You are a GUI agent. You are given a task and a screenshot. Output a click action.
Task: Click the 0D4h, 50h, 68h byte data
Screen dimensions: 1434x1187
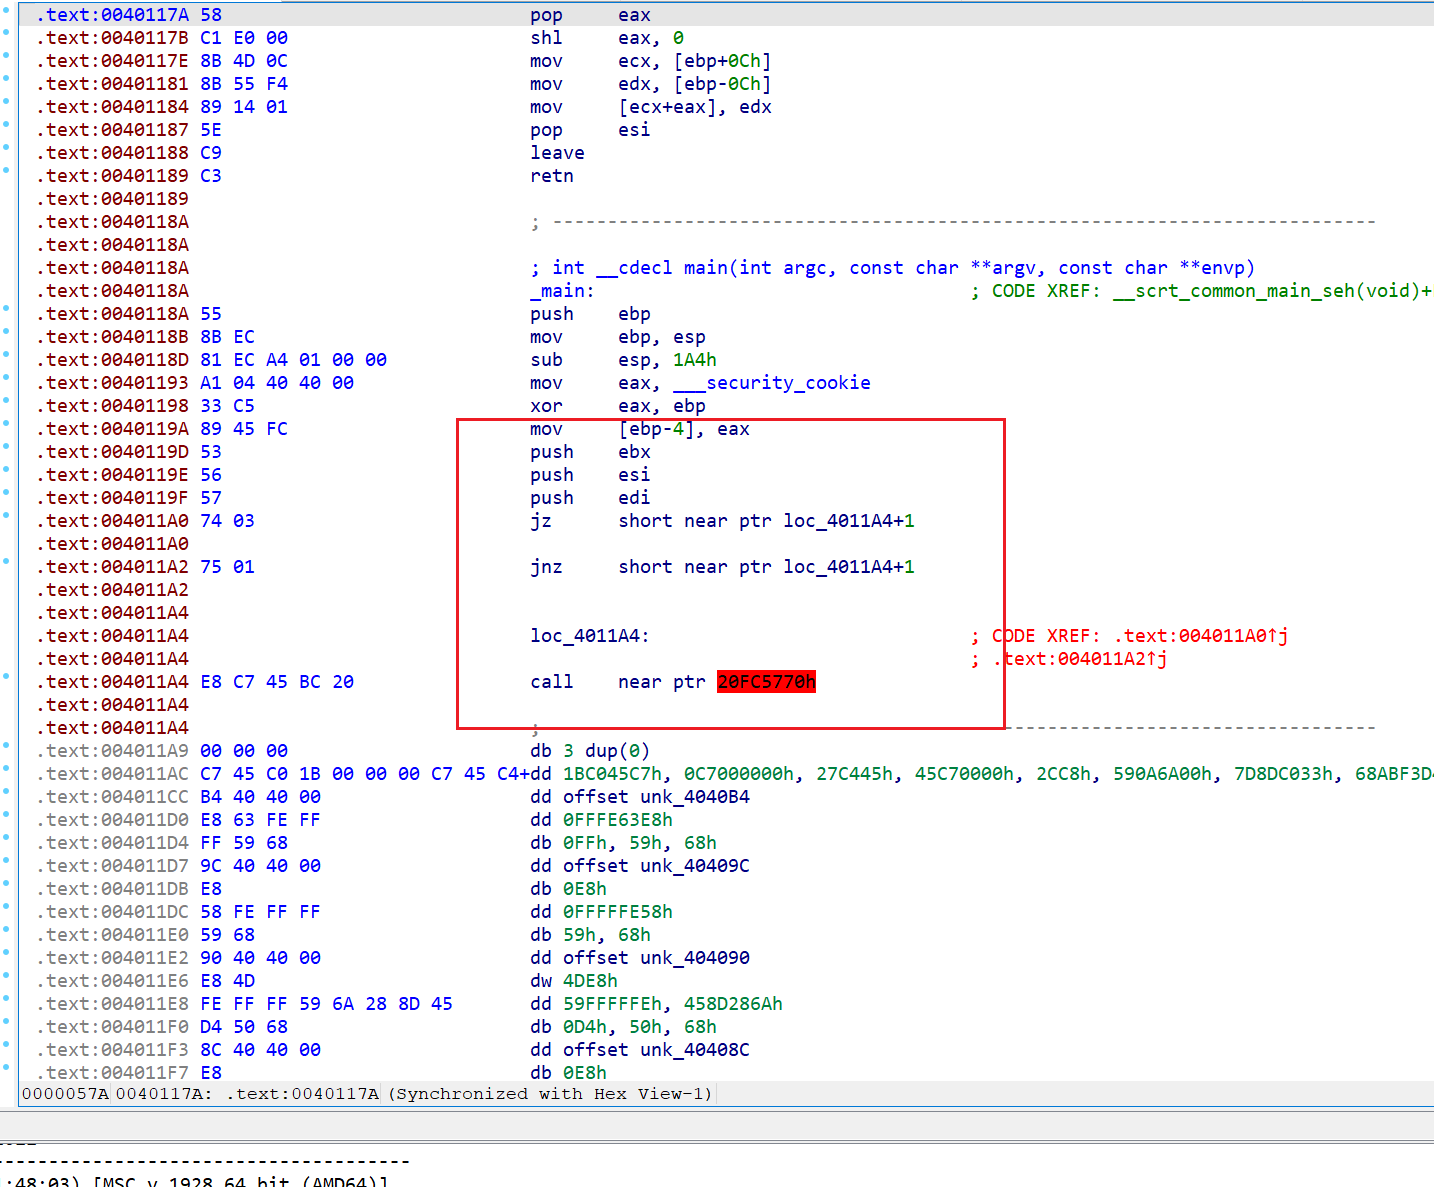pos(640,1027)
